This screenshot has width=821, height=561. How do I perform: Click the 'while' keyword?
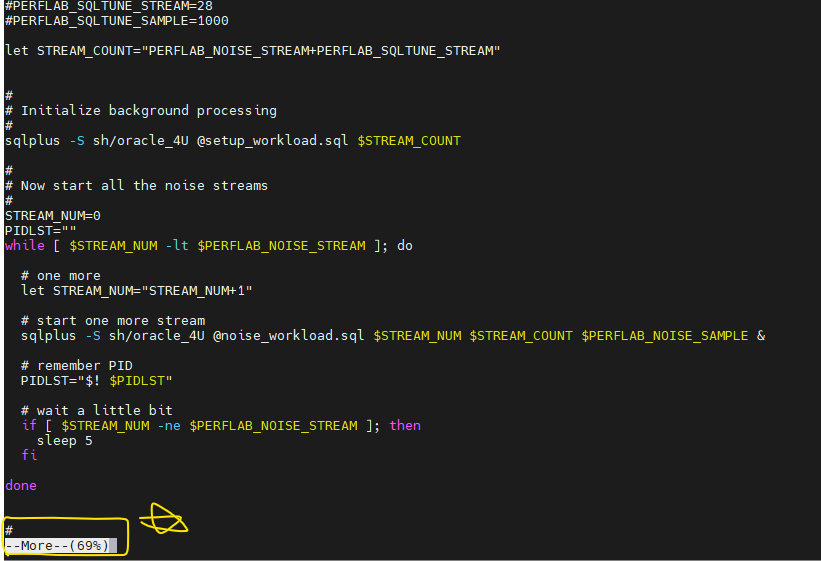point(25,246)
